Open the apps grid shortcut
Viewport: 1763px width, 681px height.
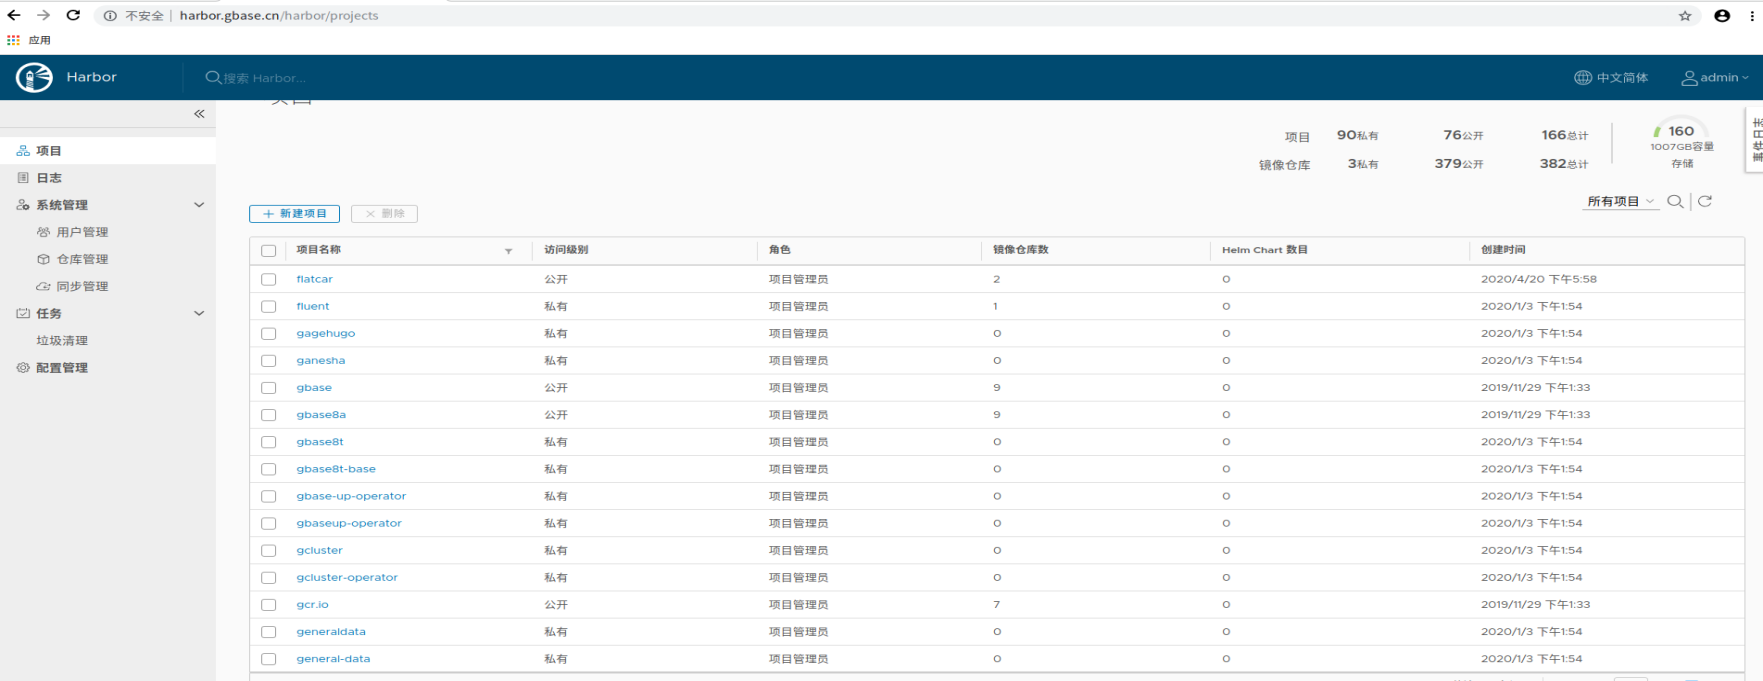point(13,40)
